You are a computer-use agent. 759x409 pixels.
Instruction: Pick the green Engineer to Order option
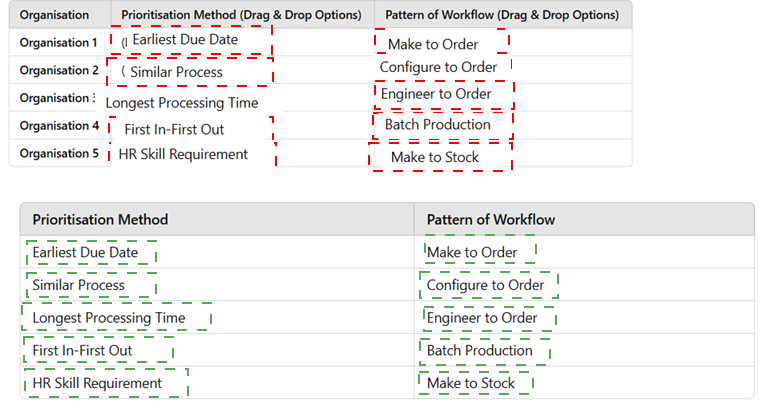(489, 318)
